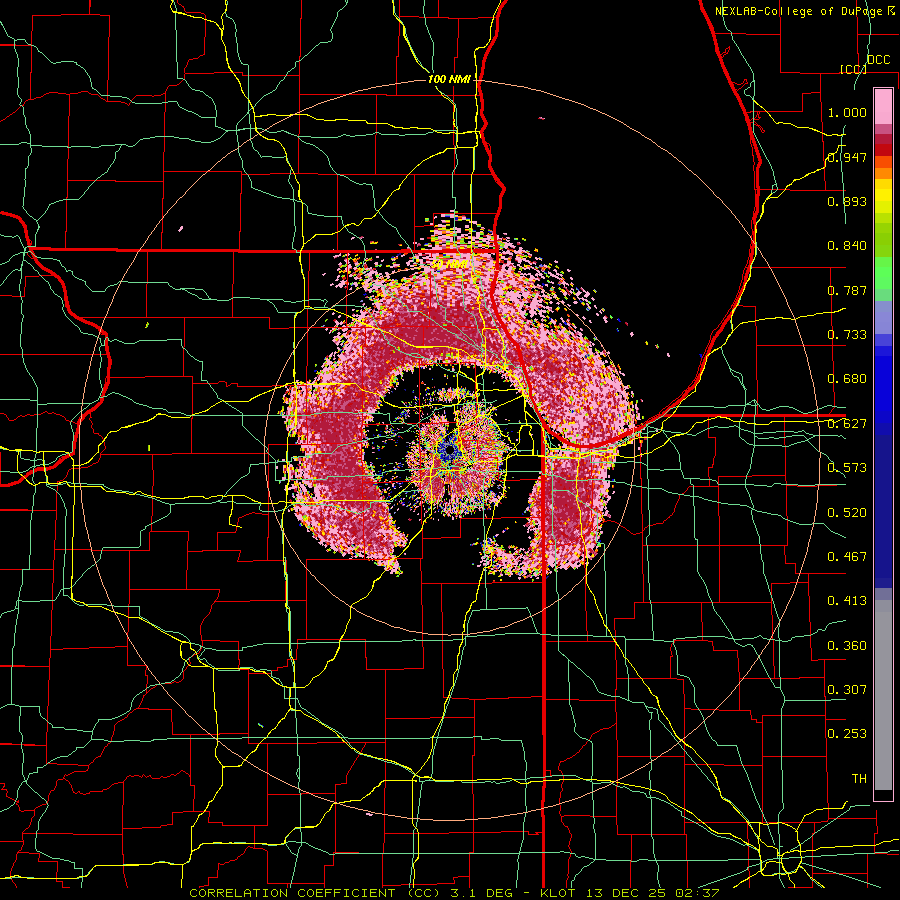
Task: Click the 0.947 color scale value
Action: coord(847,157)
